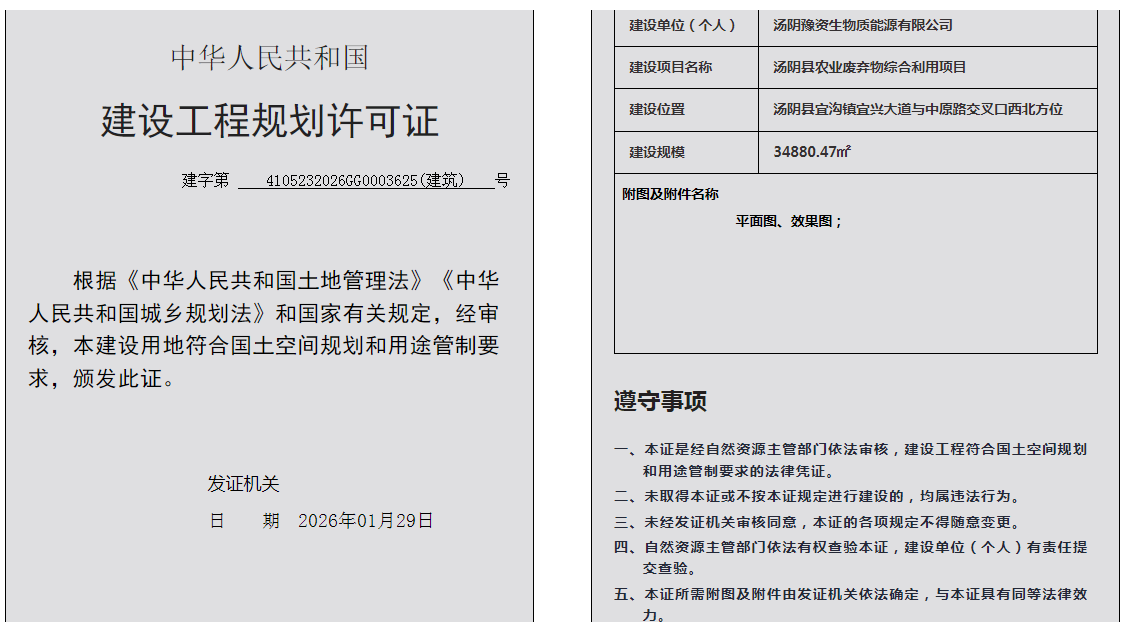Click the 建字第 label

(x=205, y=181)
